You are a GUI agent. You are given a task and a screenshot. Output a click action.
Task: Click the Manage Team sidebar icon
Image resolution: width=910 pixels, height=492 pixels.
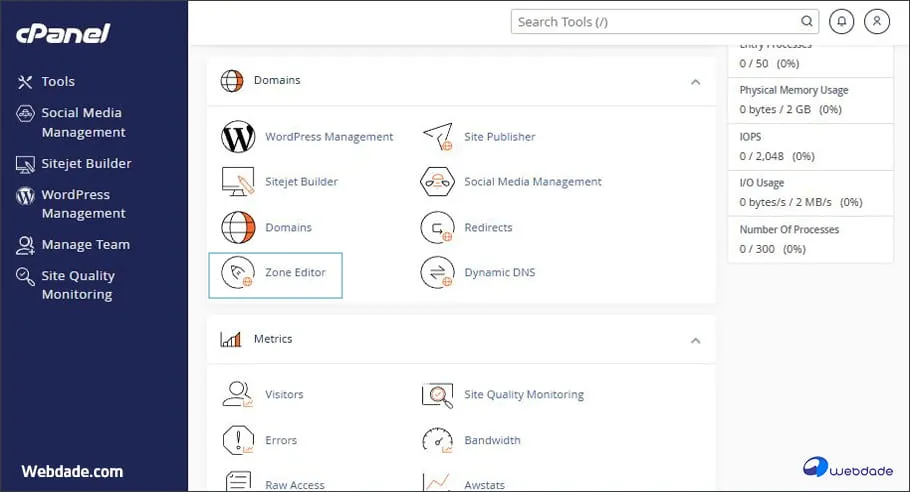pyautogui.click(x=25, y=245)
